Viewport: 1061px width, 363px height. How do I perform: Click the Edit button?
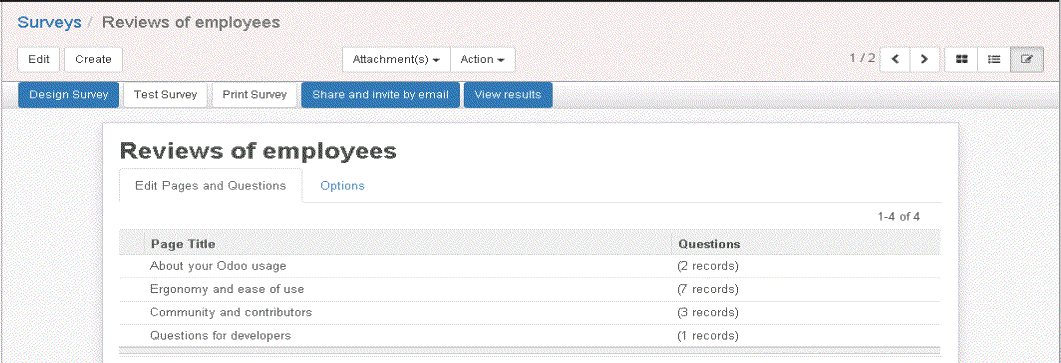click(39, 60)
